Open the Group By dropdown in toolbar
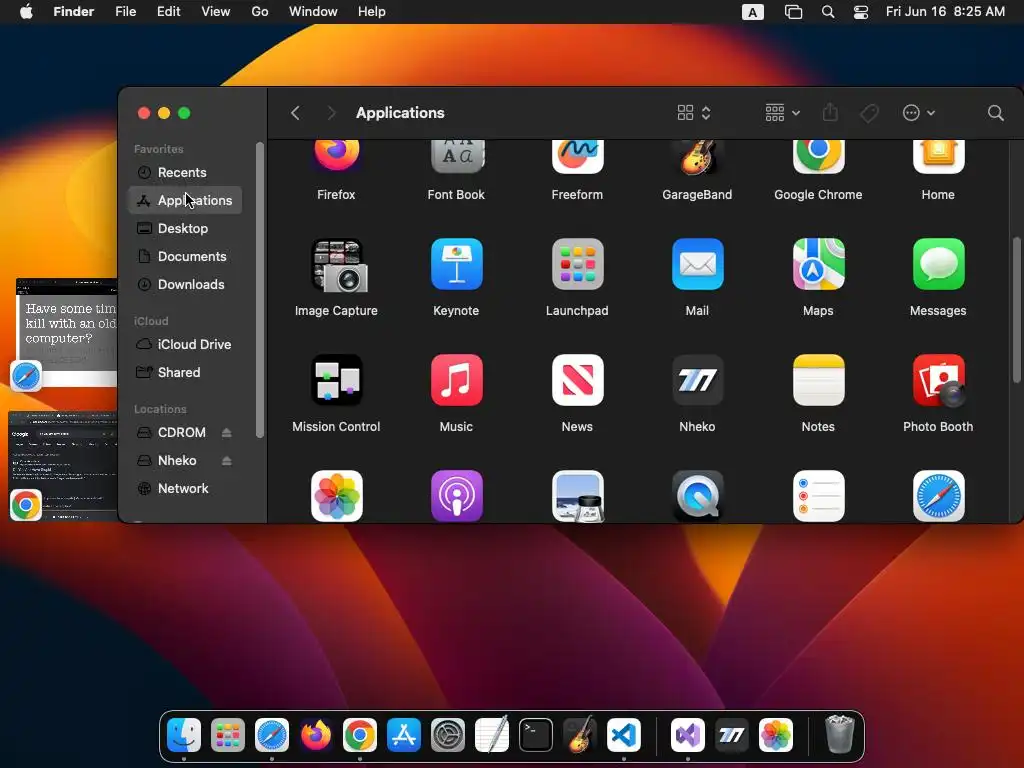The width and height of the screenshot is (1024, 768). [x=782, y=113]
